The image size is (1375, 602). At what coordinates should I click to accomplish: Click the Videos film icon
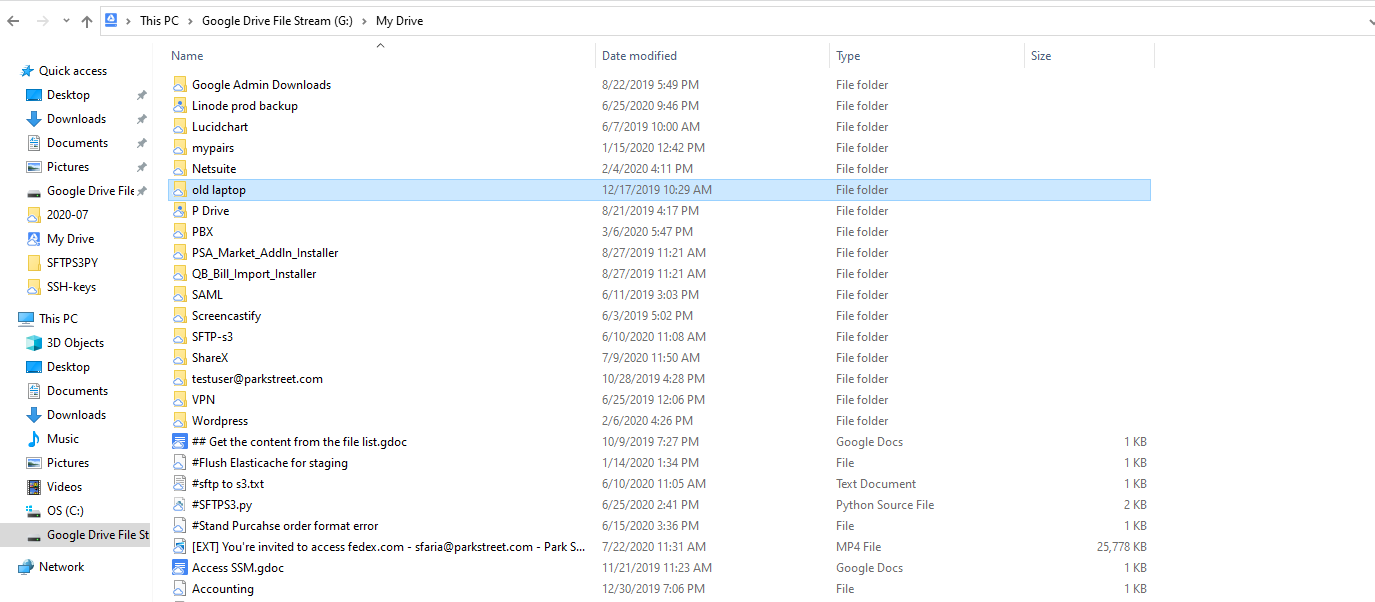tap(34, 487)
